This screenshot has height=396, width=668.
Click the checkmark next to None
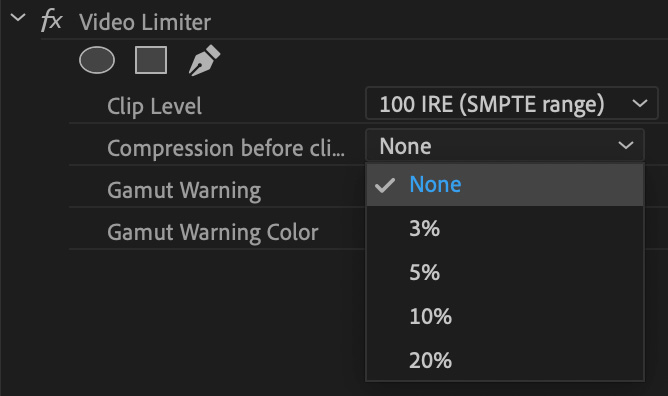point(385,185)
